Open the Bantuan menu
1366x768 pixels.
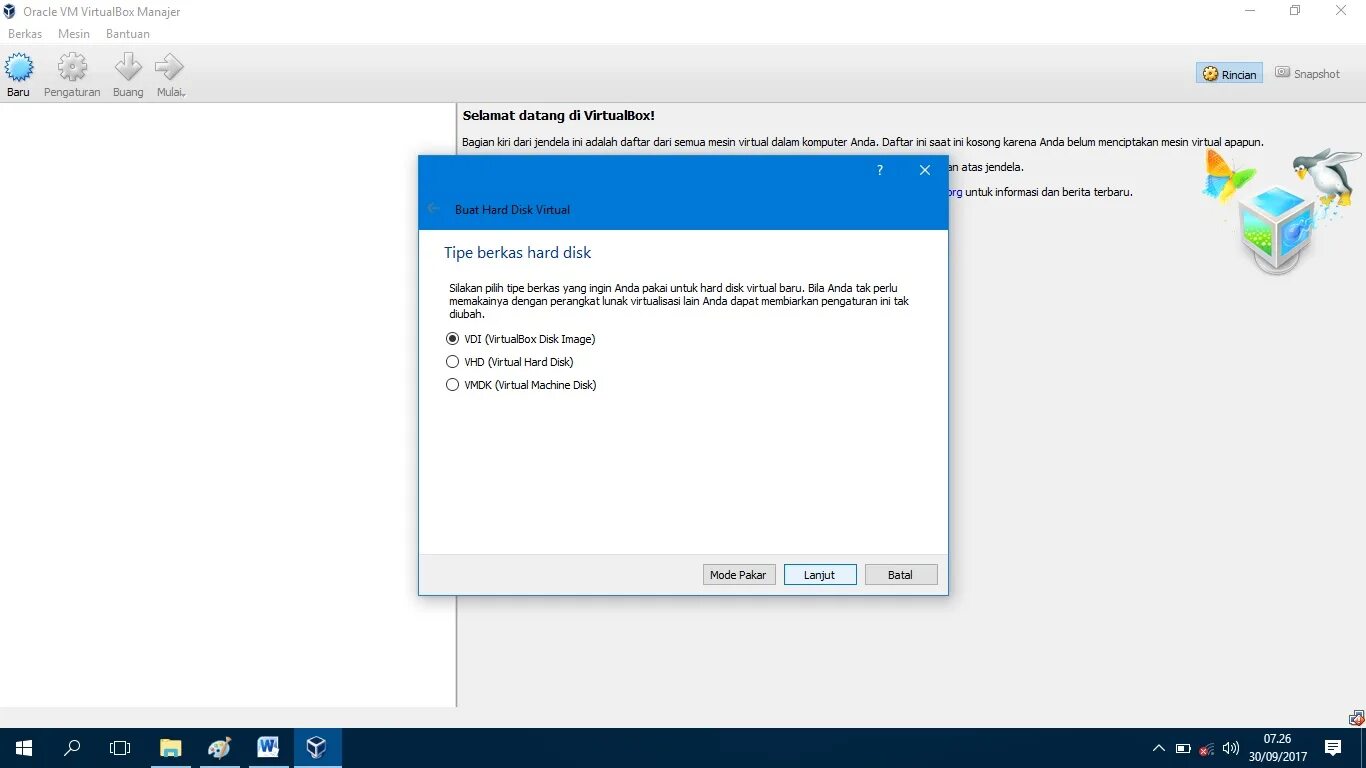[x=128, y=34]
